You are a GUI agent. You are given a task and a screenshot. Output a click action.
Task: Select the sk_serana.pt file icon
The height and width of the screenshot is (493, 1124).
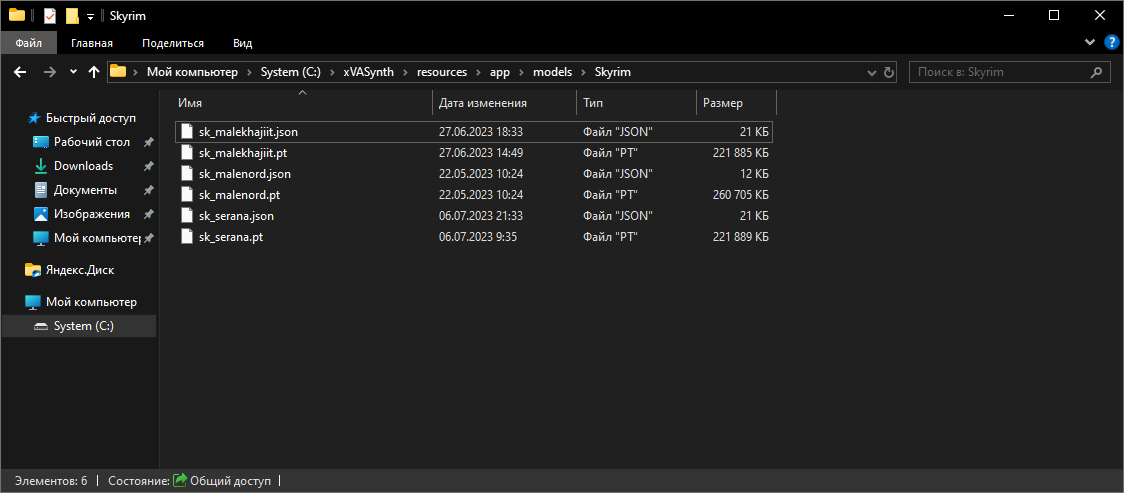[x=186, y=237]
